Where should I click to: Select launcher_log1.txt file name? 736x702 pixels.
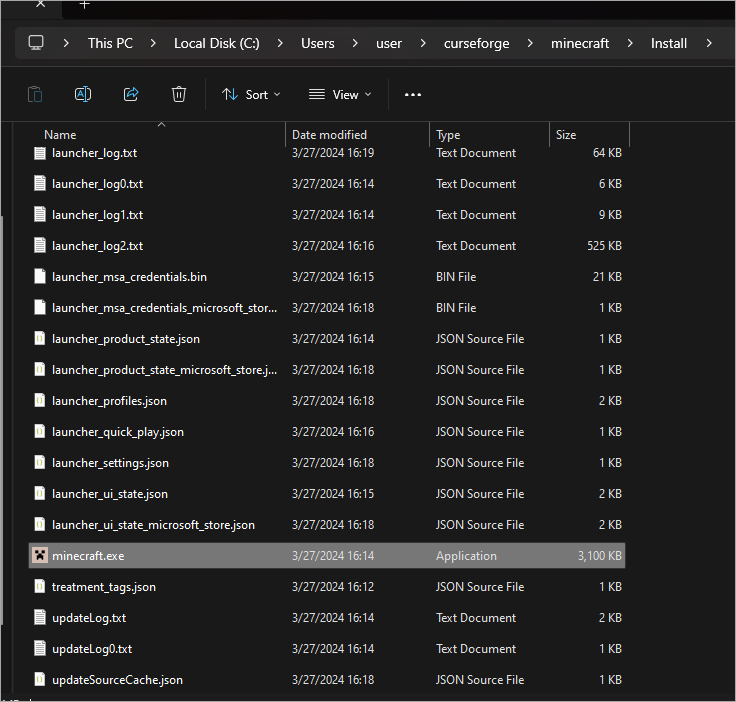pyautogui.click(x=97, y=215)
